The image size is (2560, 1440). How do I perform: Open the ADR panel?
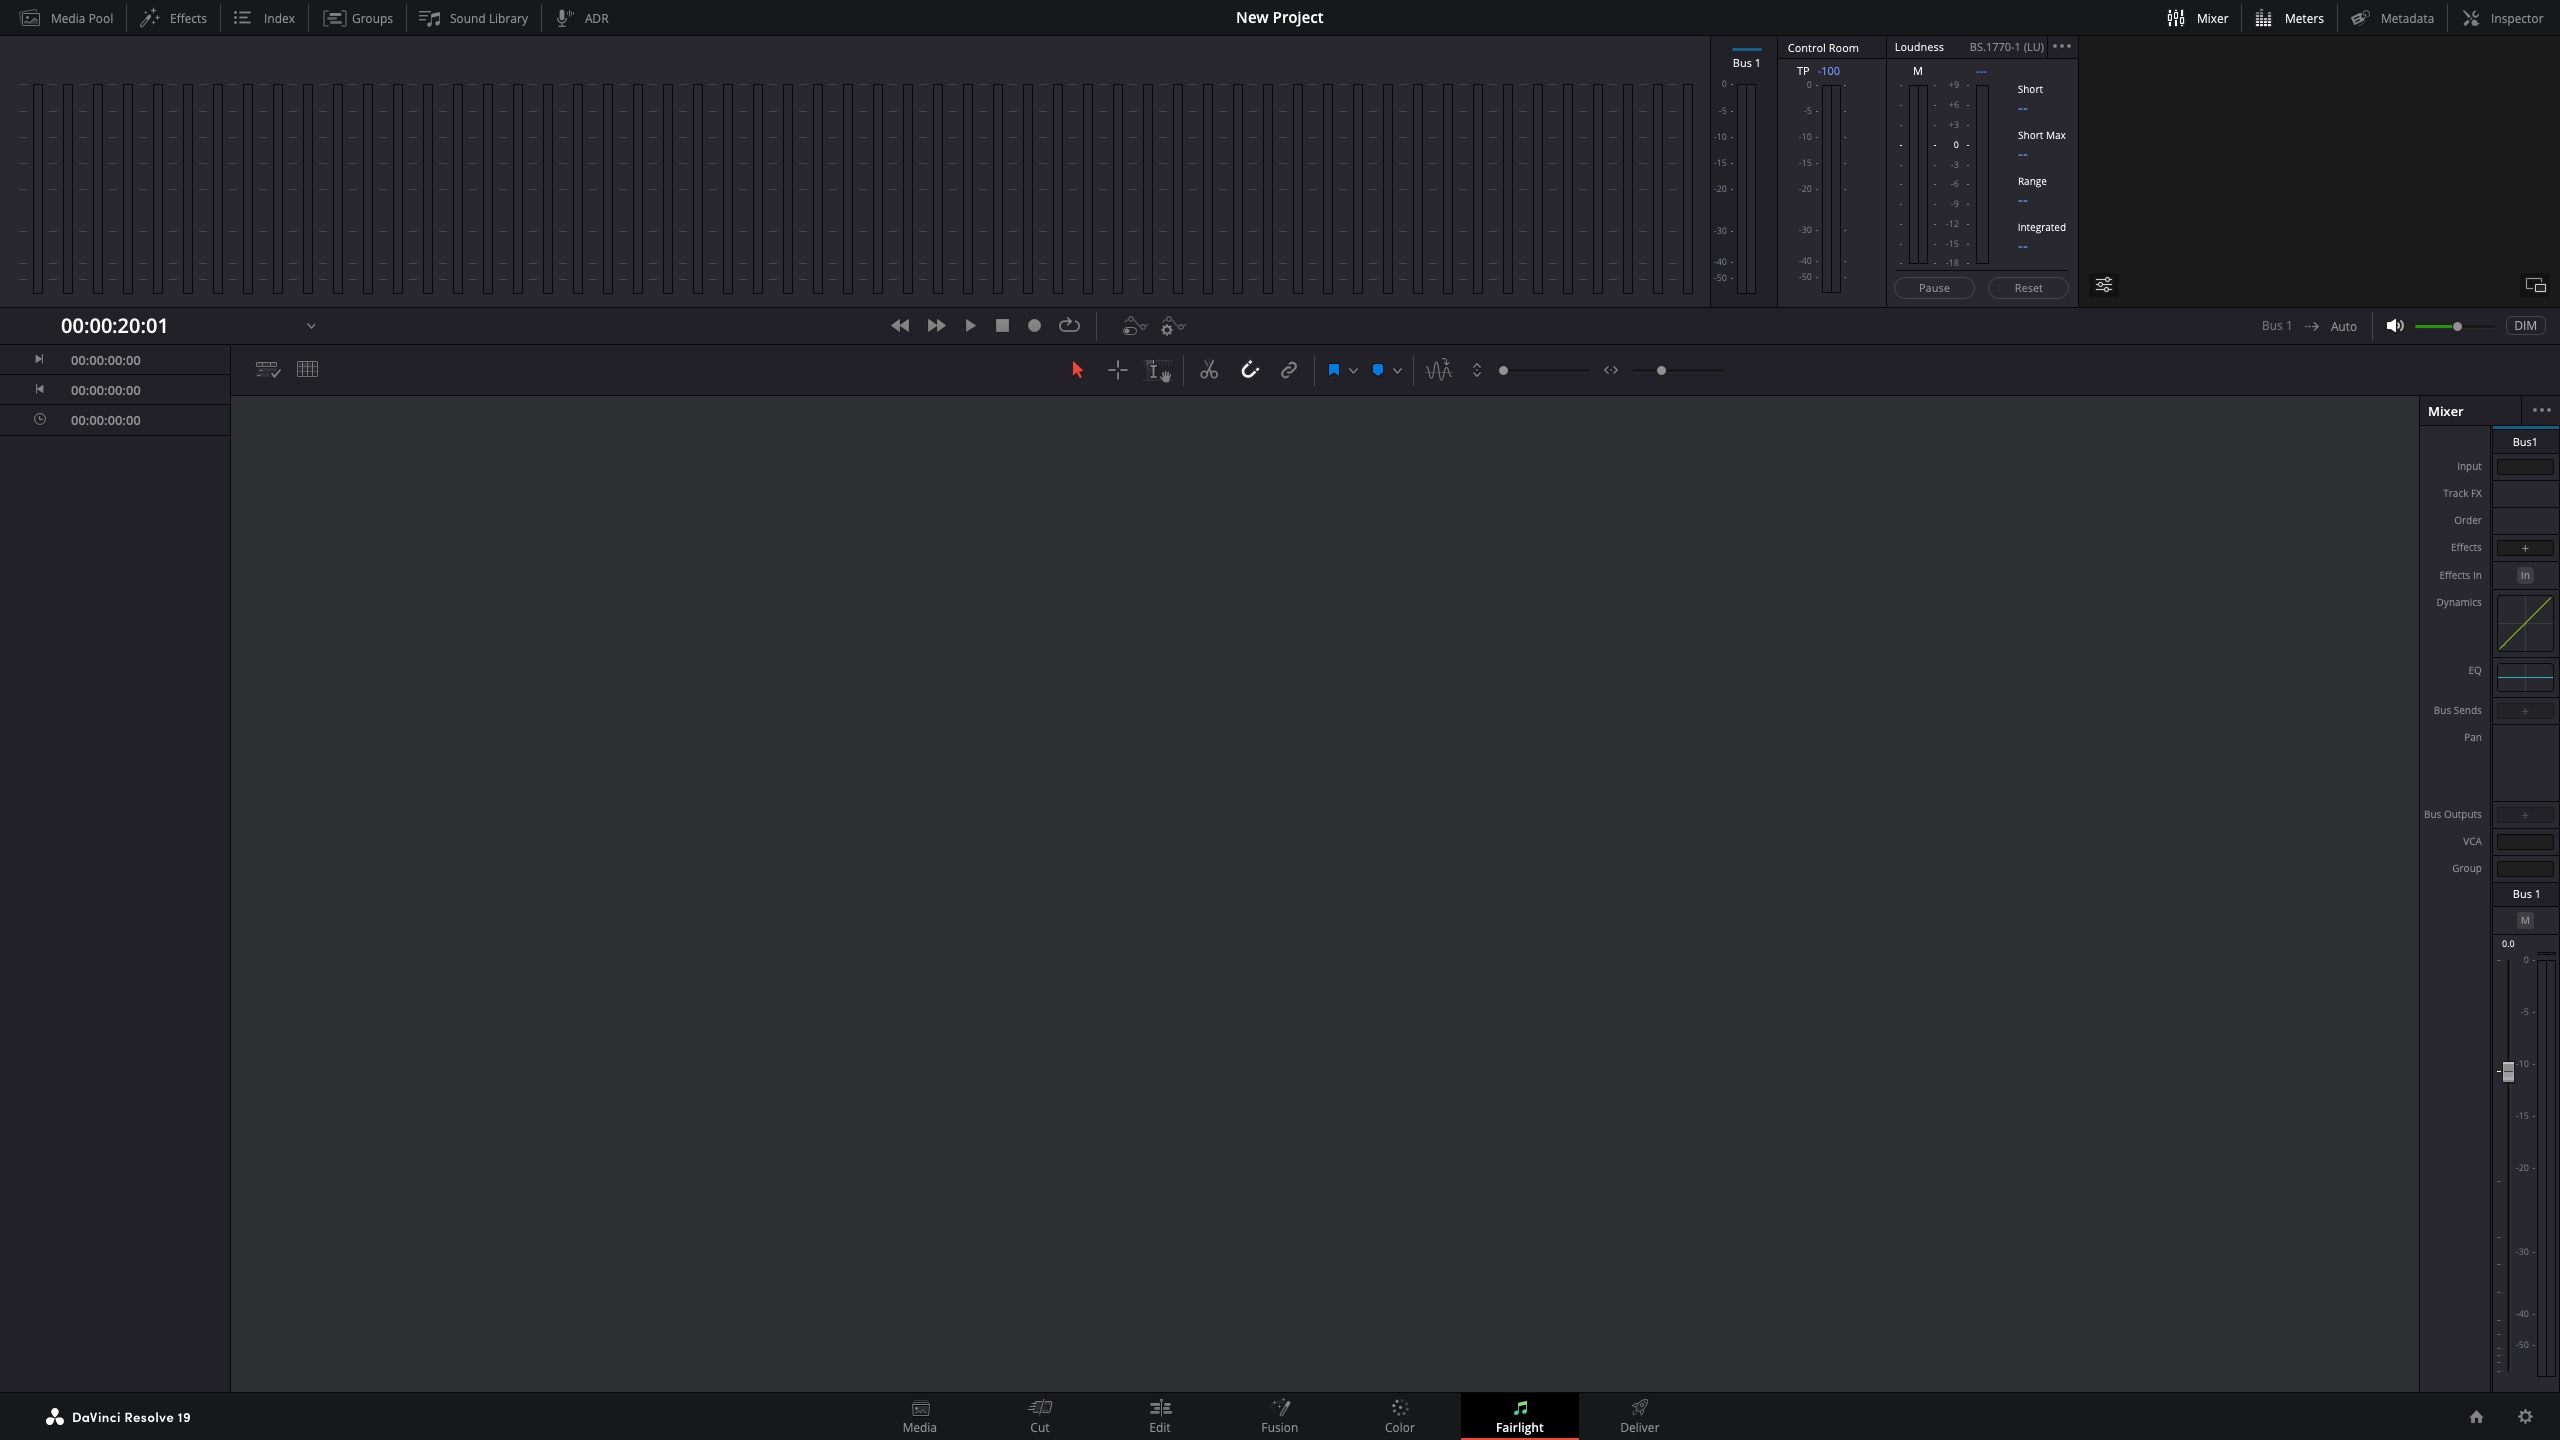pos(582,17)
